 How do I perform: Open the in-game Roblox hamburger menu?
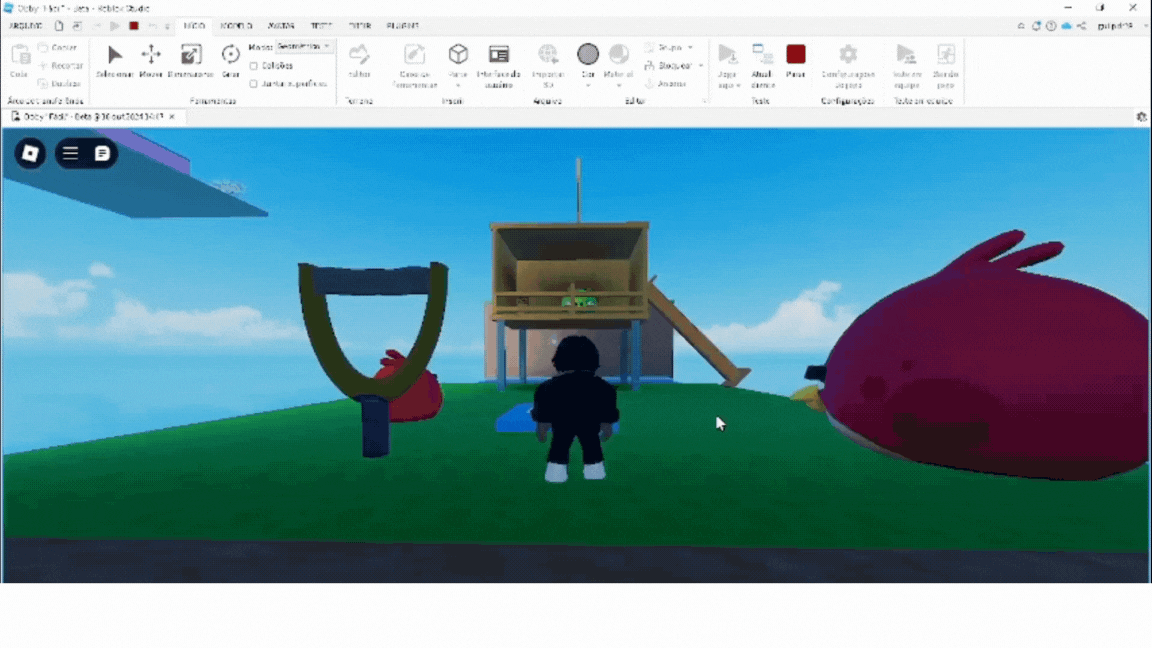(69, 154)
